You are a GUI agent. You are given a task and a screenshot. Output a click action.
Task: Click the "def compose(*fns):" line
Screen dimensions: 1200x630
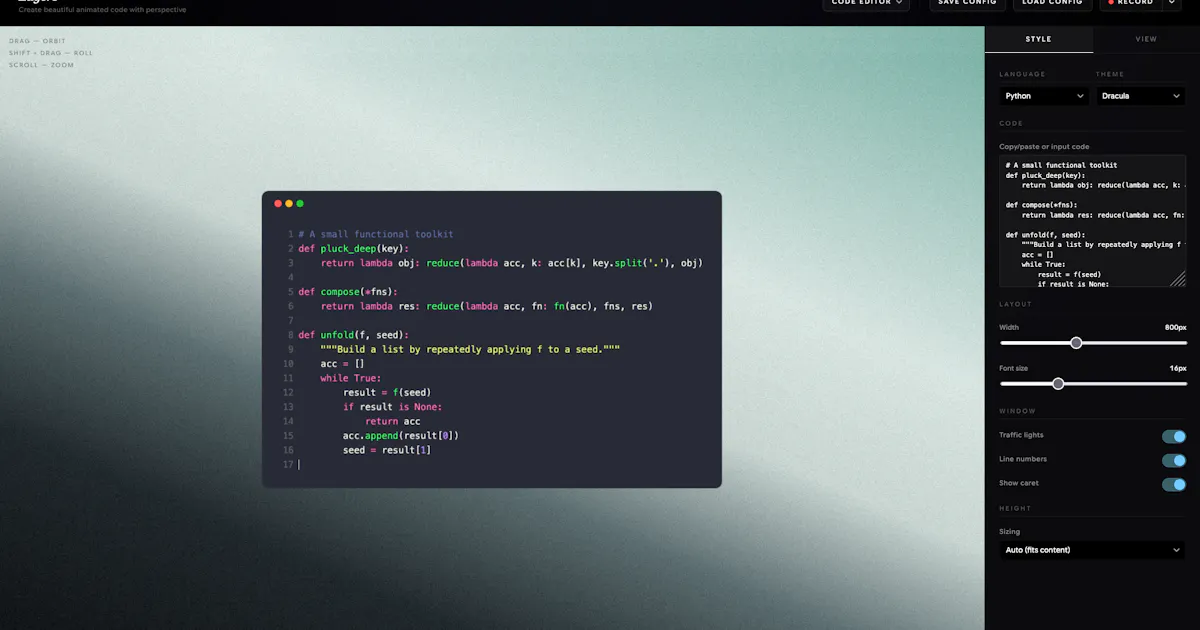coord(348,292)
